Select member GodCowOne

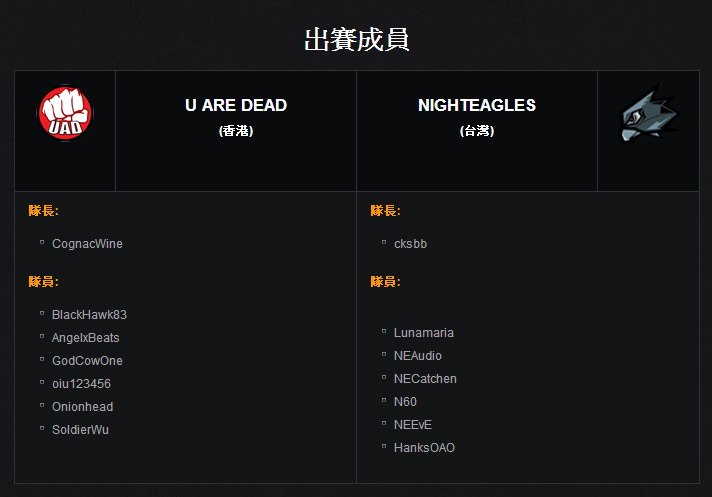click(x=87, y=361)
